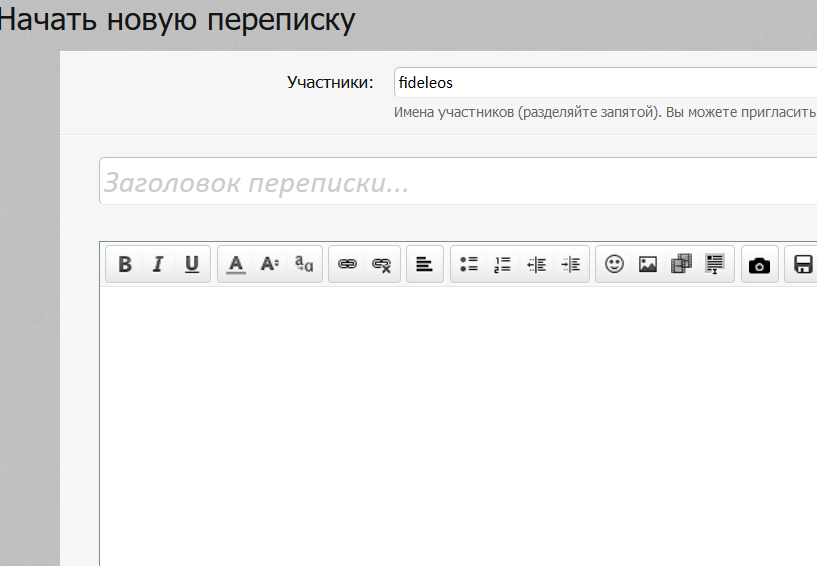Toggle italic text formatting

158,264
